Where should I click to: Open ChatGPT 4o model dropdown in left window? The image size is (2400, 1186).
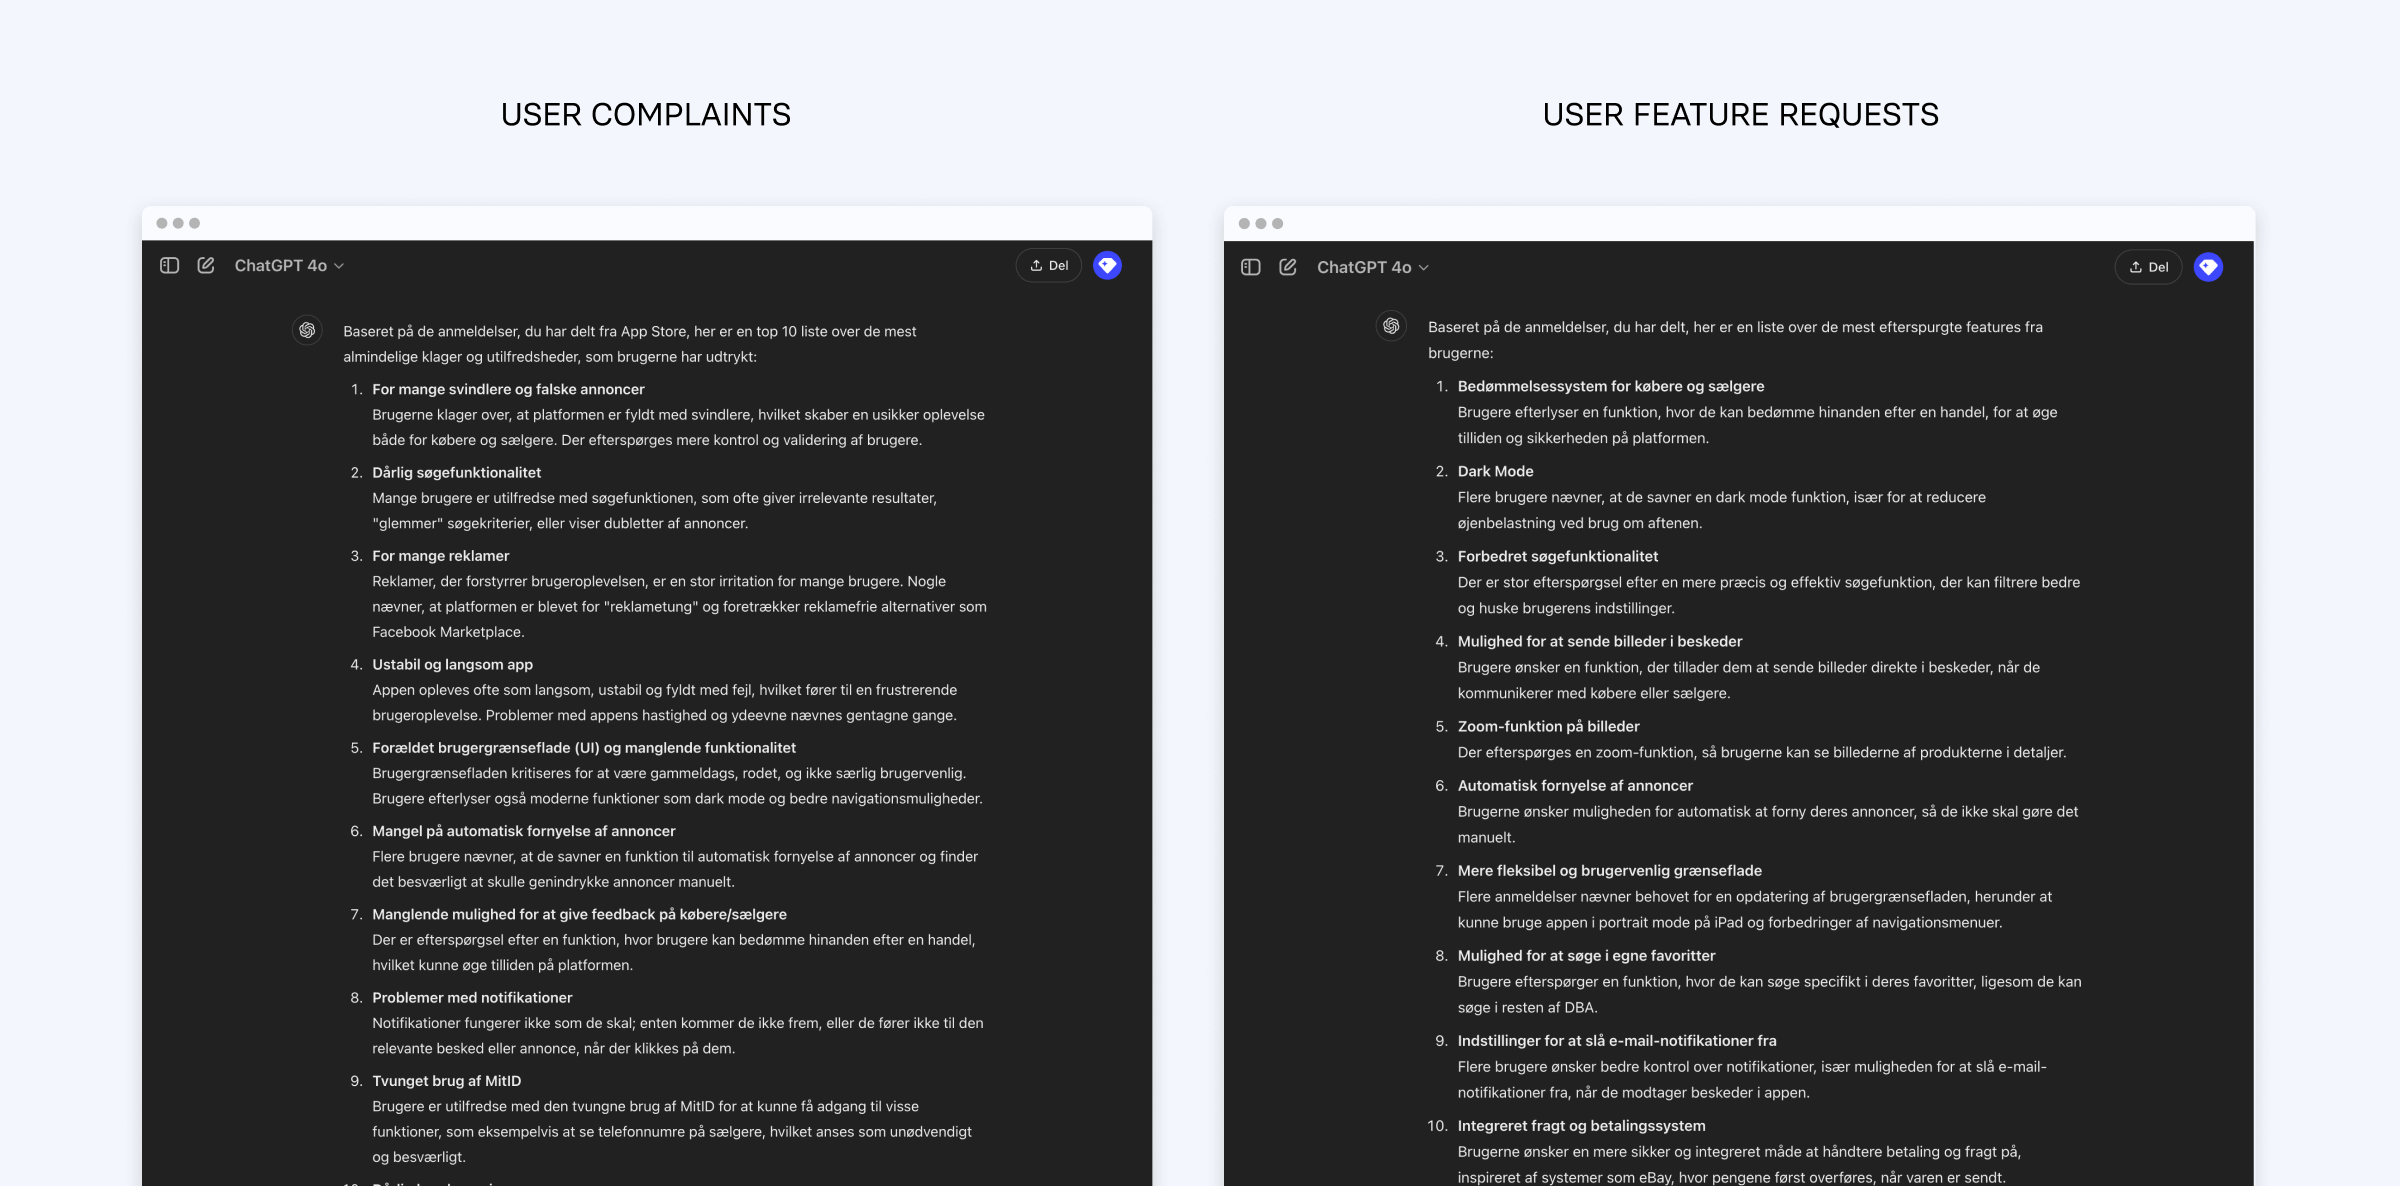click(x=289, y=265)
